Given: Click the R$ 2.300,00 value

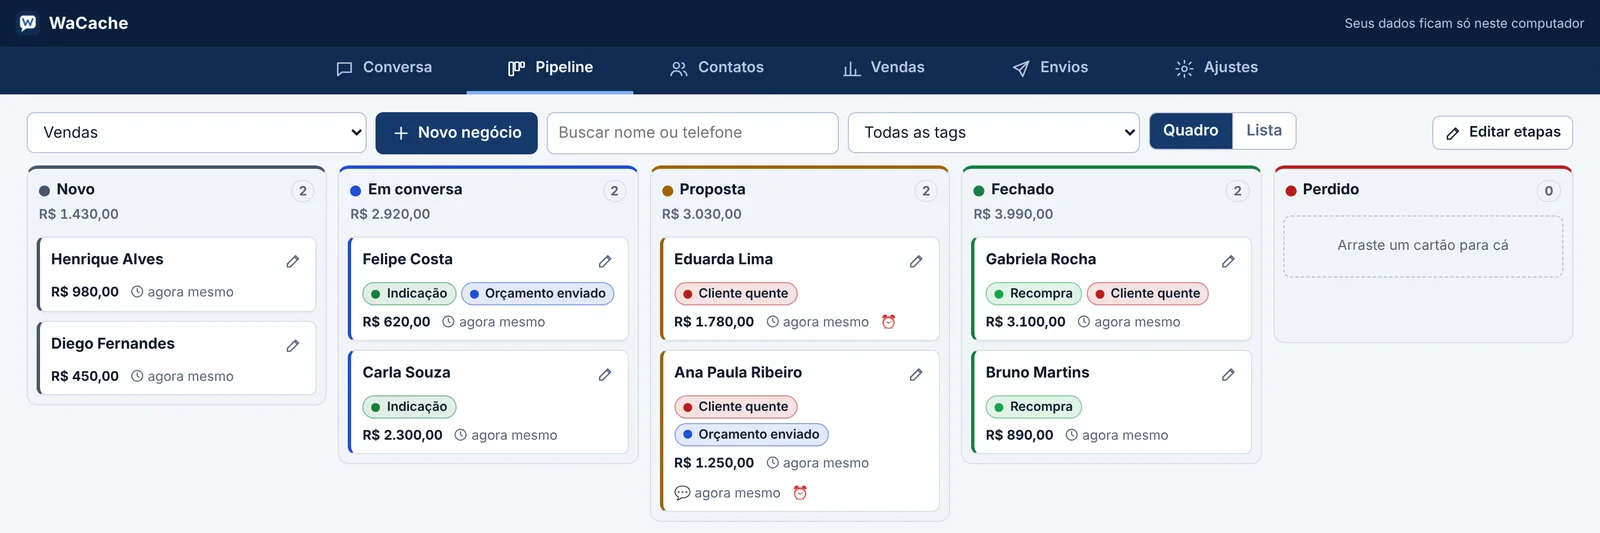Looking at the screenshot, I should point(402,435).
